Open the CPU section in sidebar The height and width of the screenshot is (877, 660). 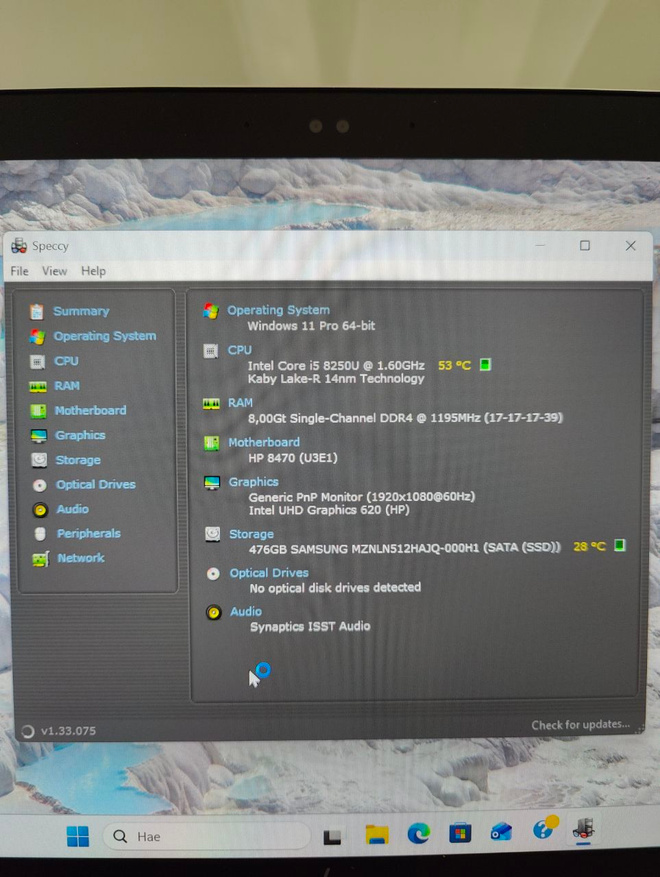point(66,361)
